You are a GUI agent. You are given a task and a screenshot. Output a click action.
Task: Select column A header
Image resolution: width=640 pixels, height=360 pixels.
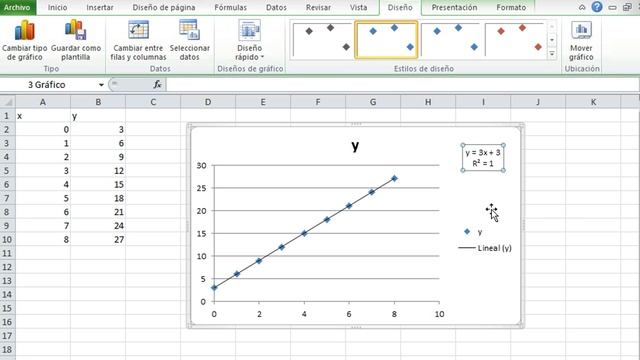[43, 102]
